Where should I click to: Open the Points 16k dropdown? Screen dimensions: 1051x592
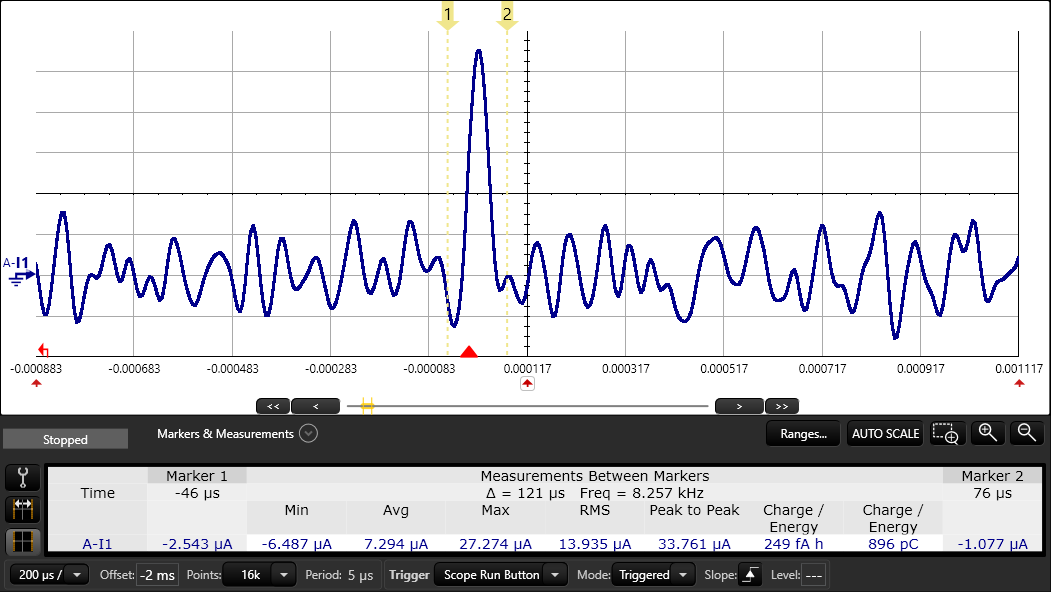pos(285,575)
